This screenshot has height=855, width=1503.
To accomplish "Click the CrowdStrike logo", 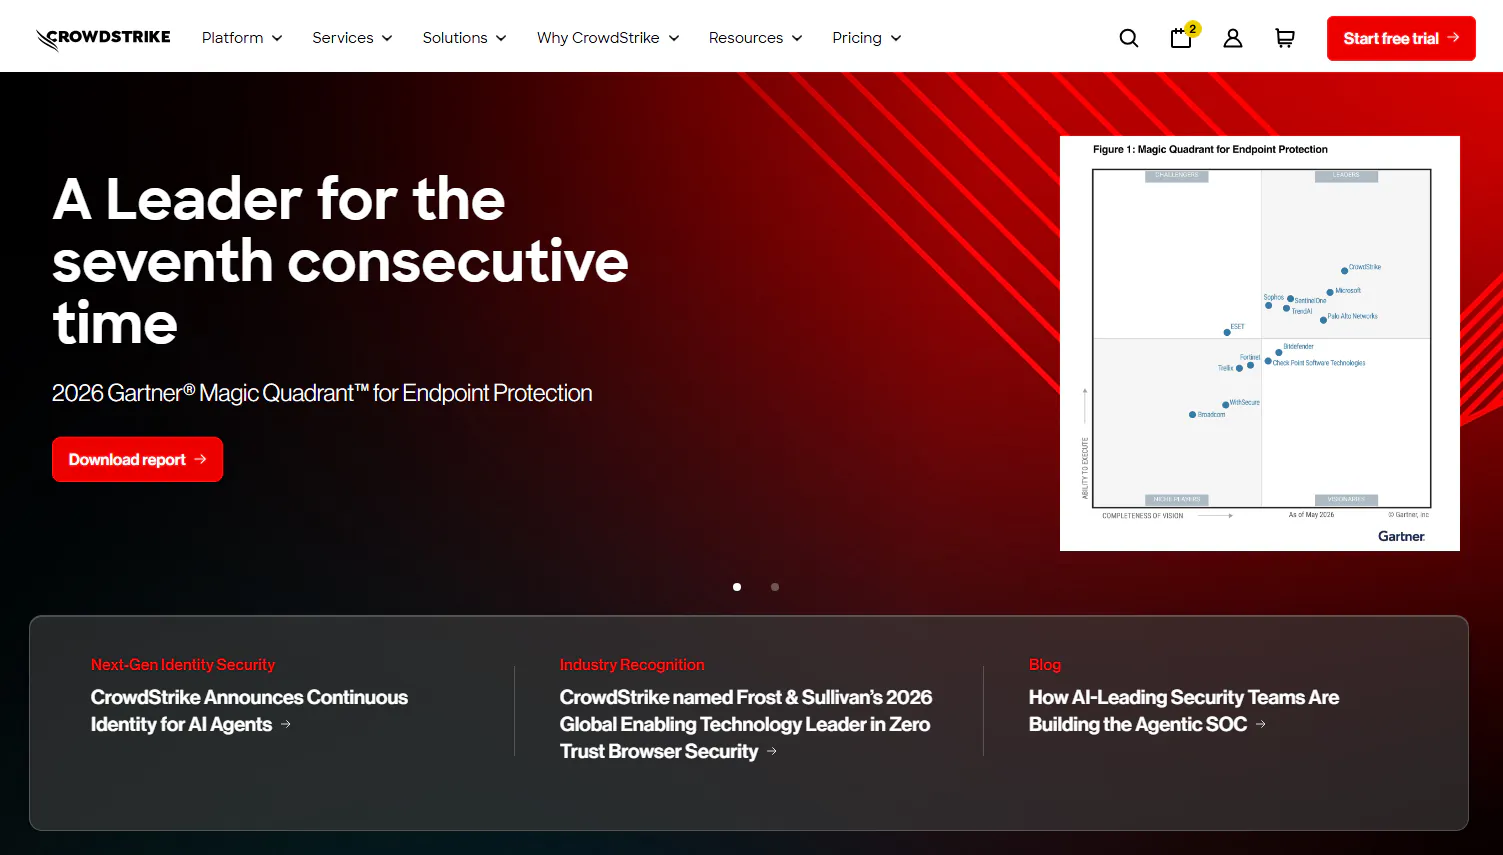I will point(103,38).
